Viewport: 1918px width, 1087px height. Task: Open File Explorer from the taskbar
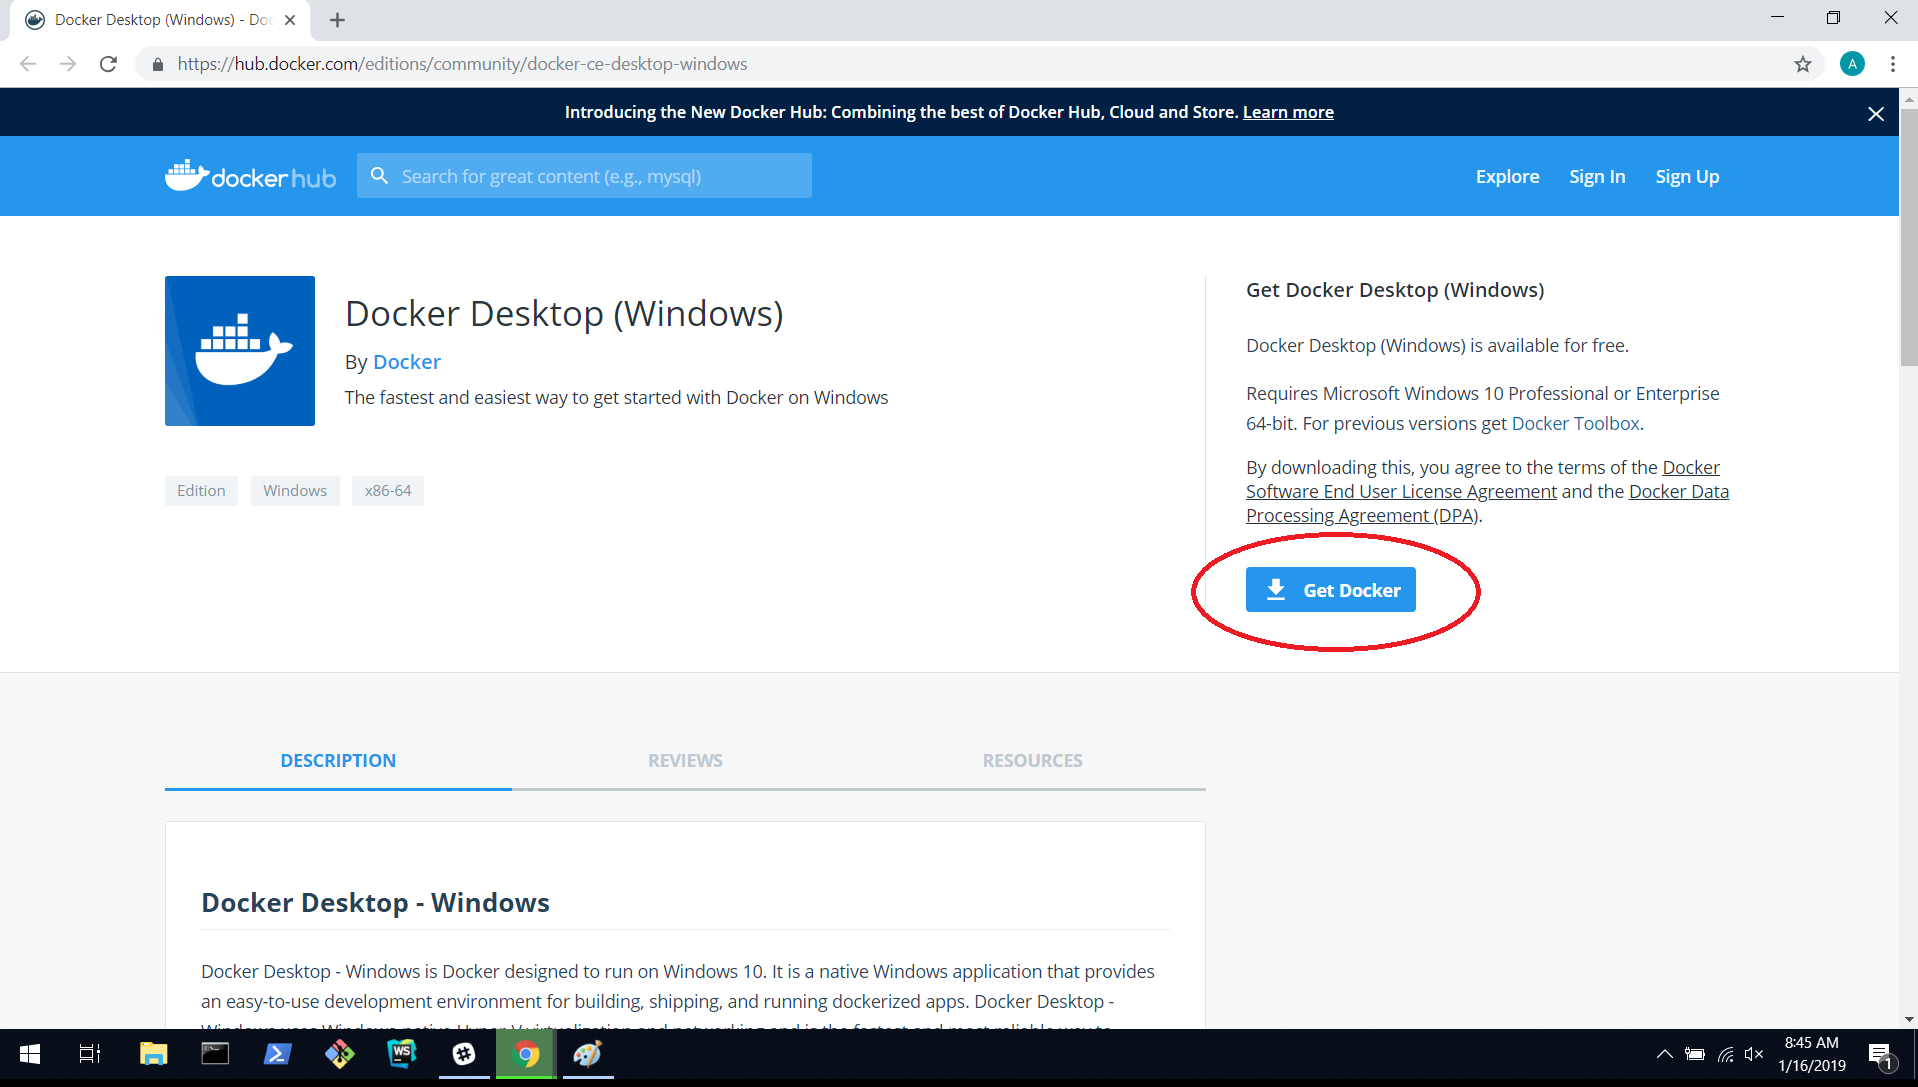point(153,1054)
